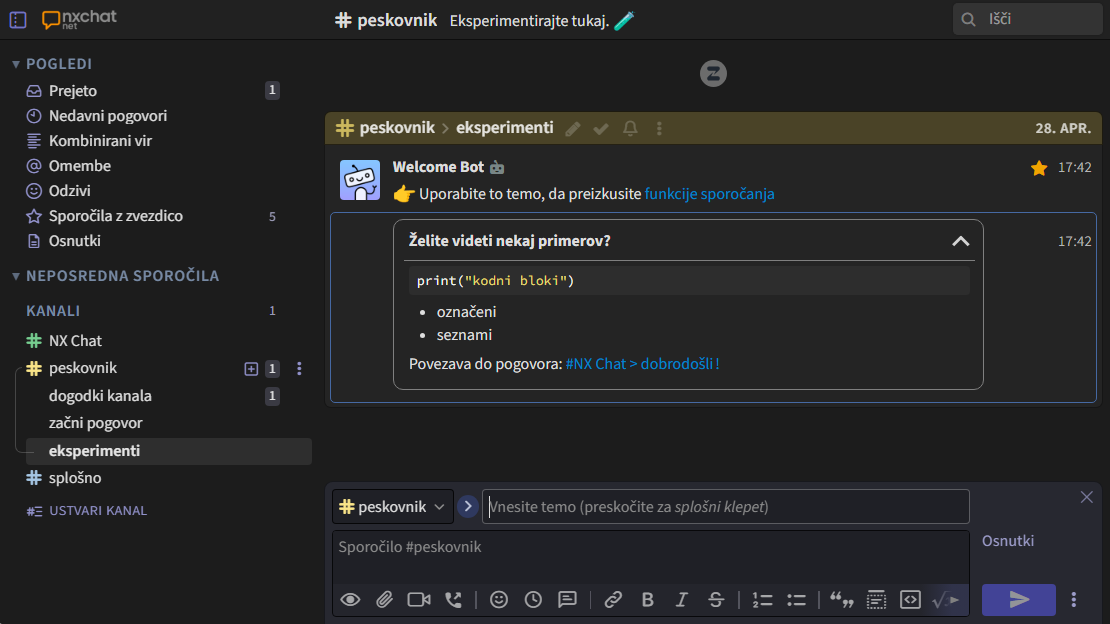Click Welcome Bot avatar
Image resolution: width=1110 pixels, height=624 pixels.
pos(360,180)
